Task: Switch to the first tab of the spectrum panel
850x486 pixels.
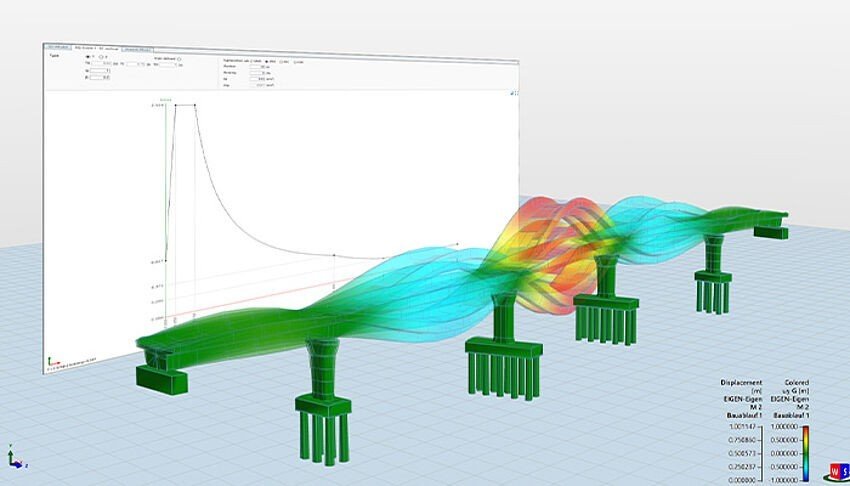Action: (x=58, y=47)
